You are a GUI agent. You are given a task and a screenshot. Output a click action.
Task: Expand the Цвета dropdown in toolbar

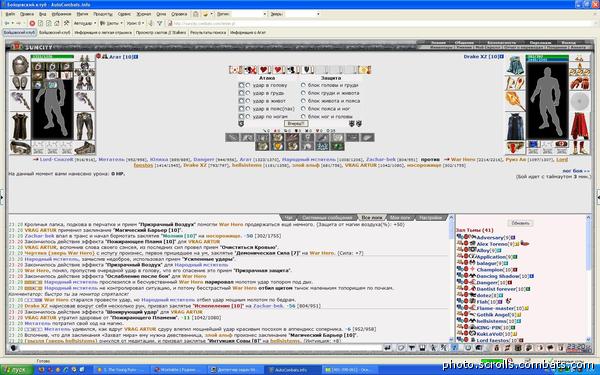[111, 23]
